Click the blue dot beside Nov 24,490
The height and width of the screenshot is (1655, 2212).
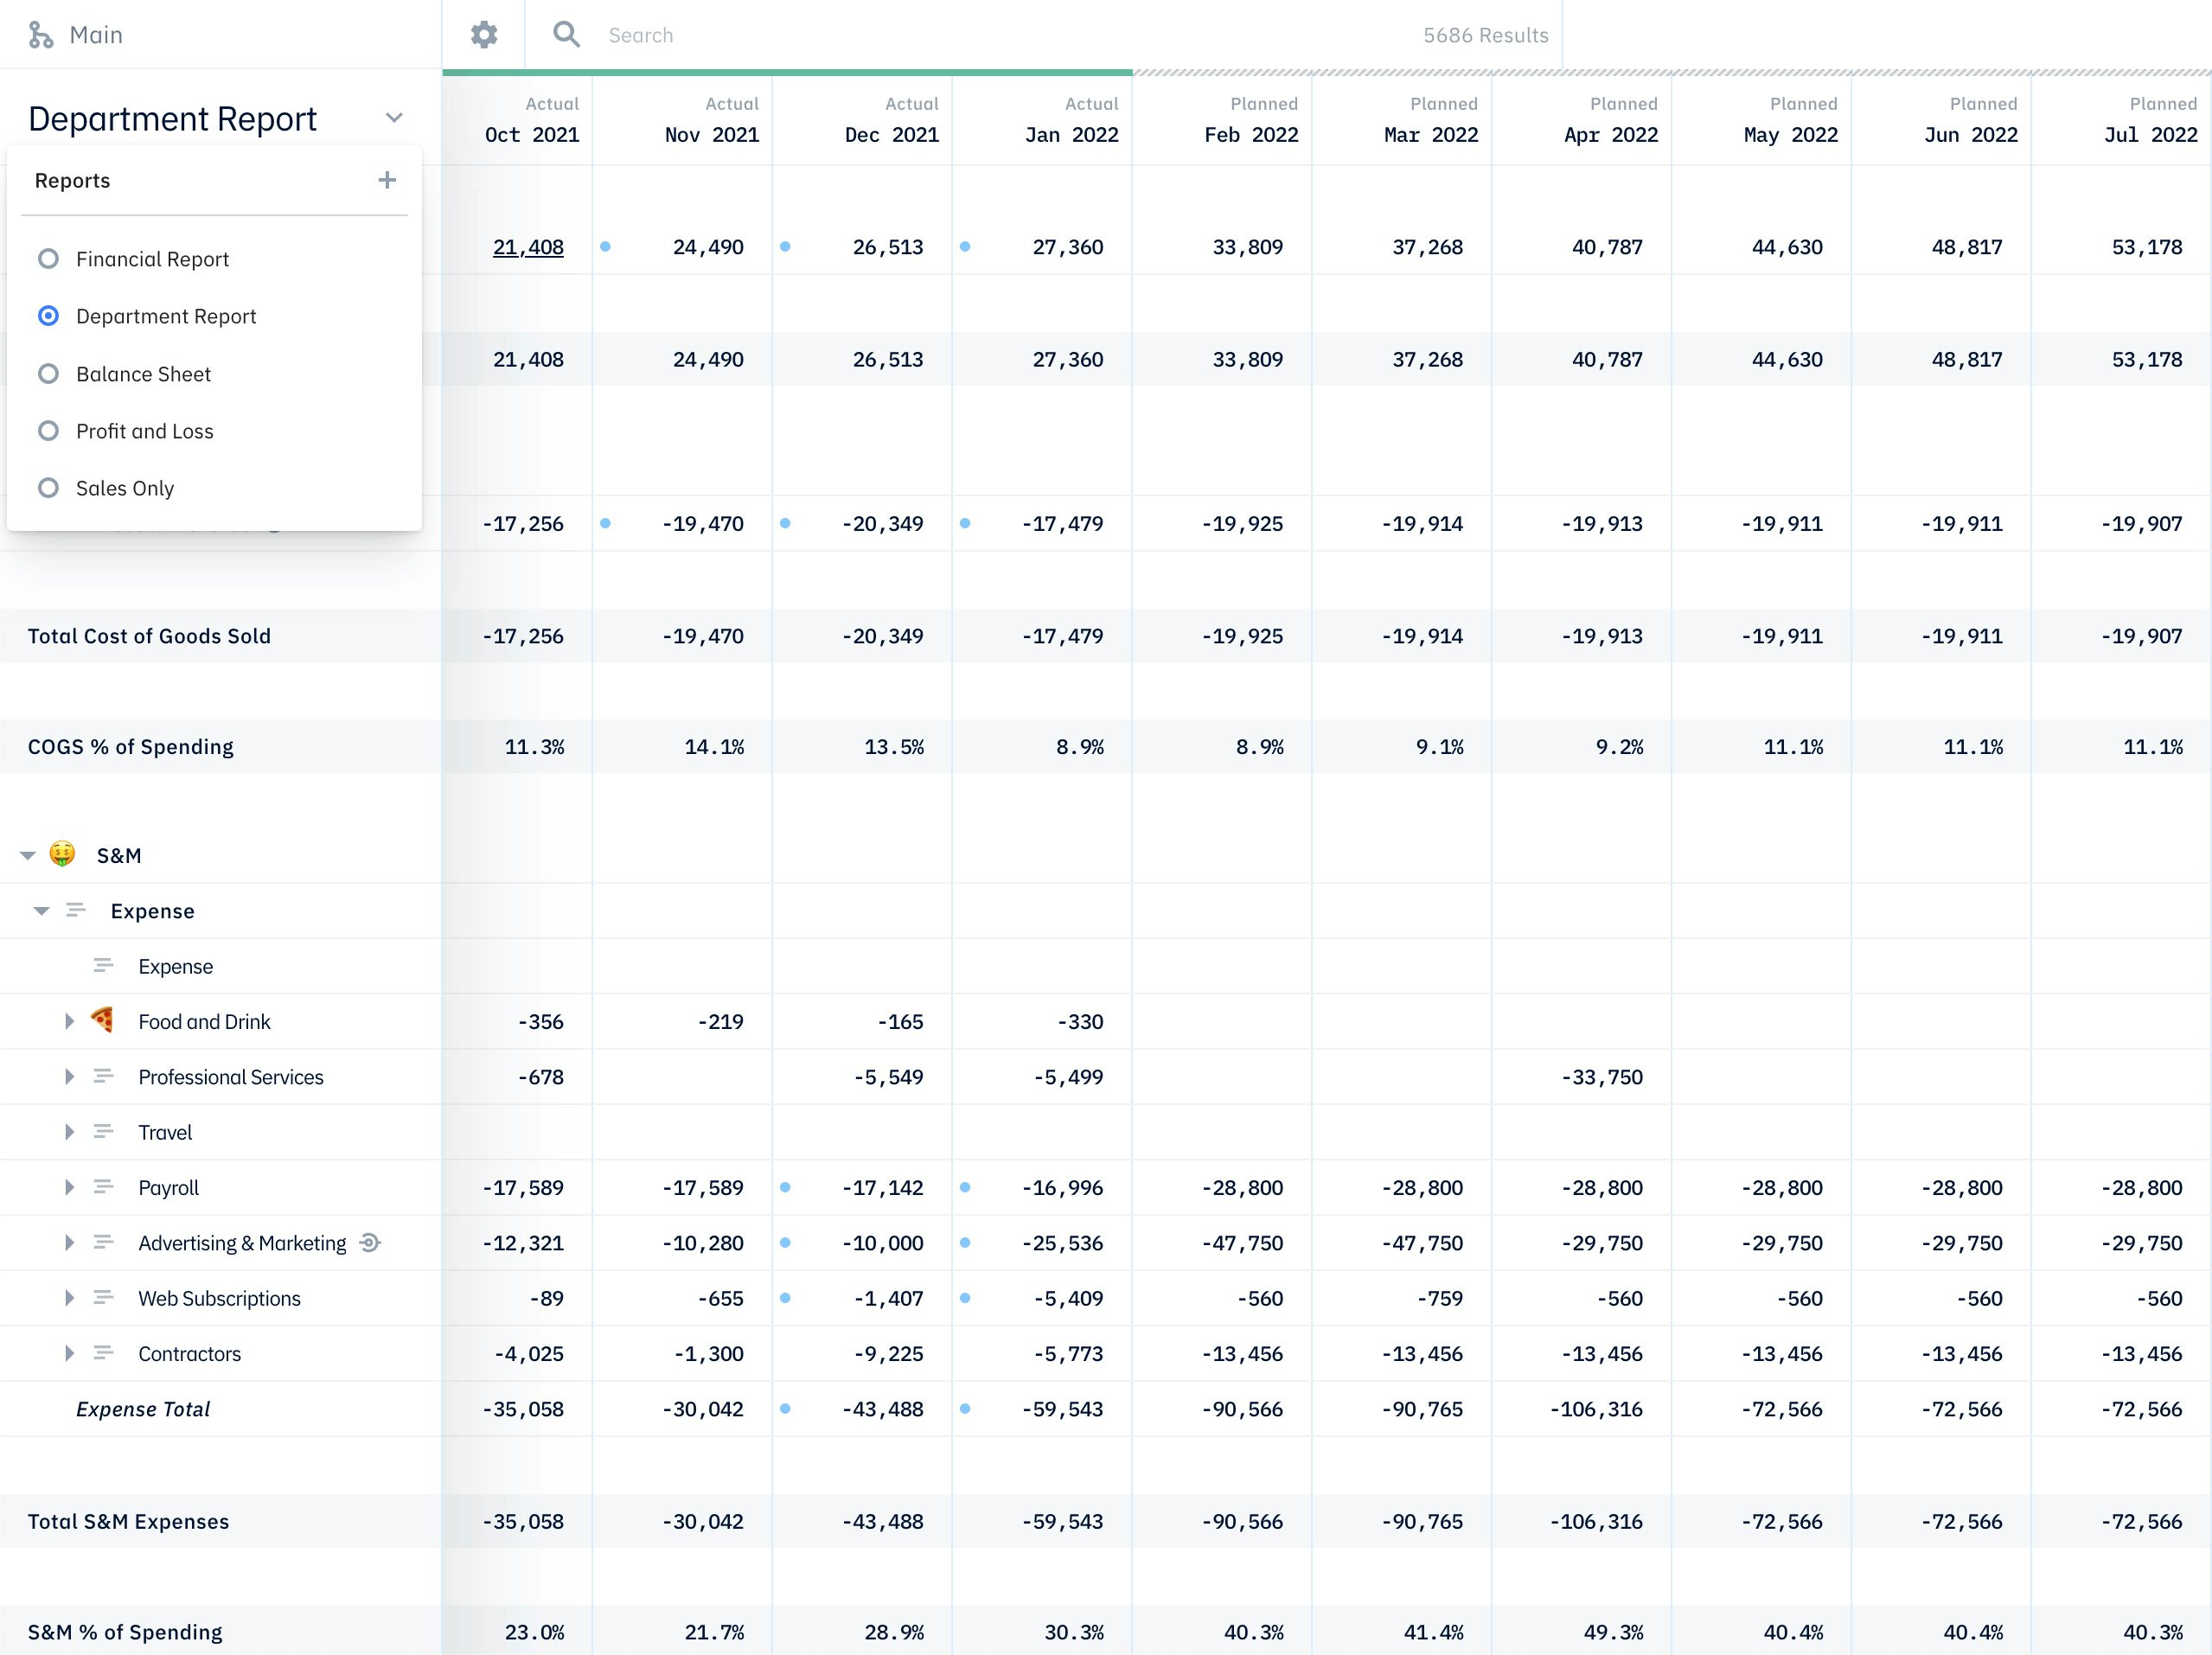coord(605,247)
